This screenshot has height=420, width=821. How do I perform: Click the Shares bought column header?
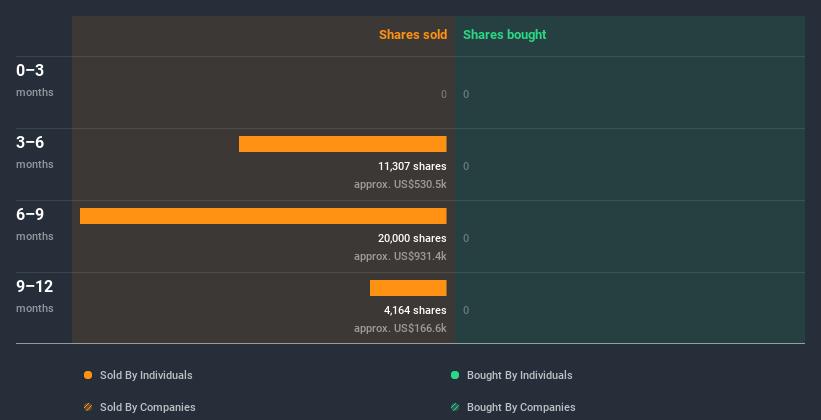click(x=505, y=35)
